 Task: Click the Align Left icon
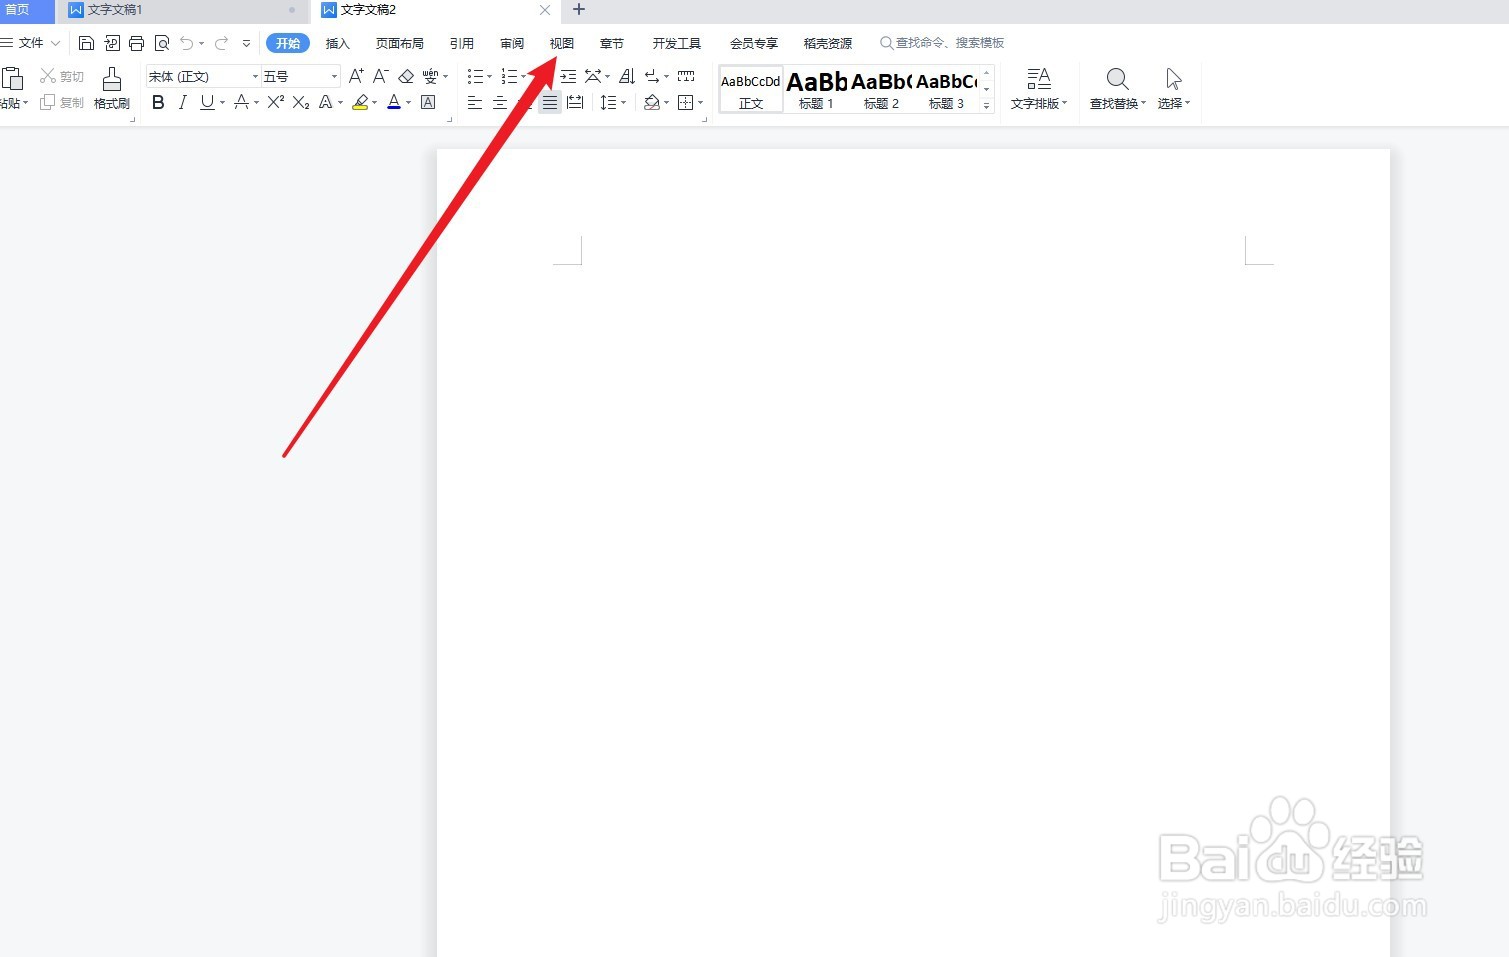(475, 102)
